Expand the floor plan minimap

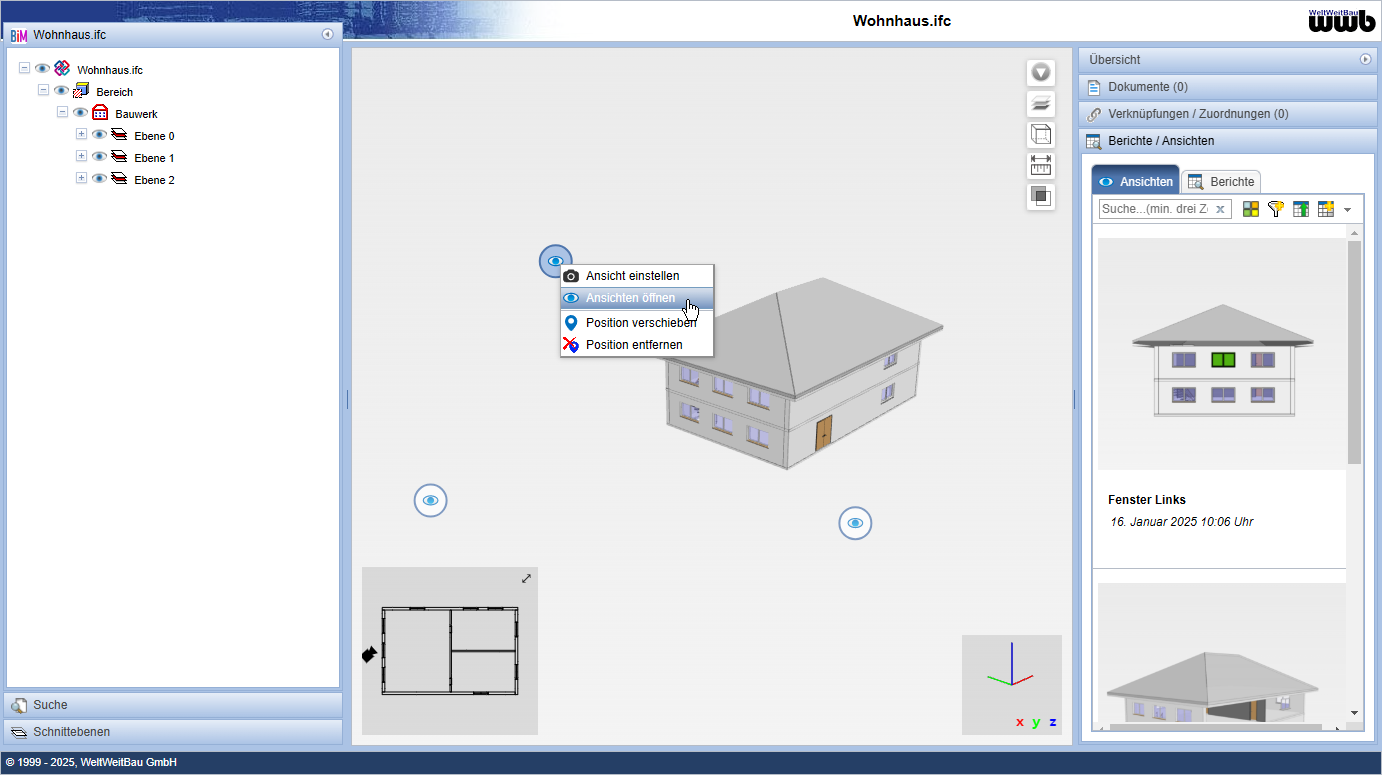526,578
